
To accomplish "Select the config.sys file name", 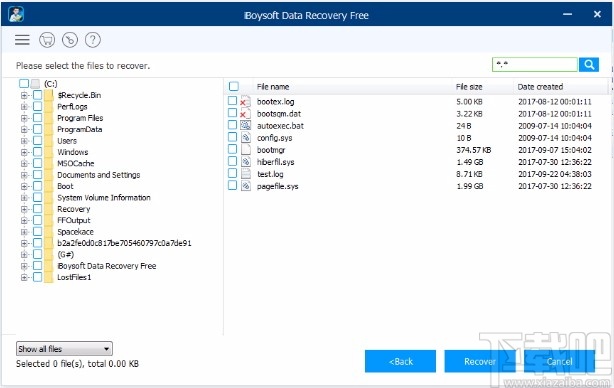I will (274, 138).
